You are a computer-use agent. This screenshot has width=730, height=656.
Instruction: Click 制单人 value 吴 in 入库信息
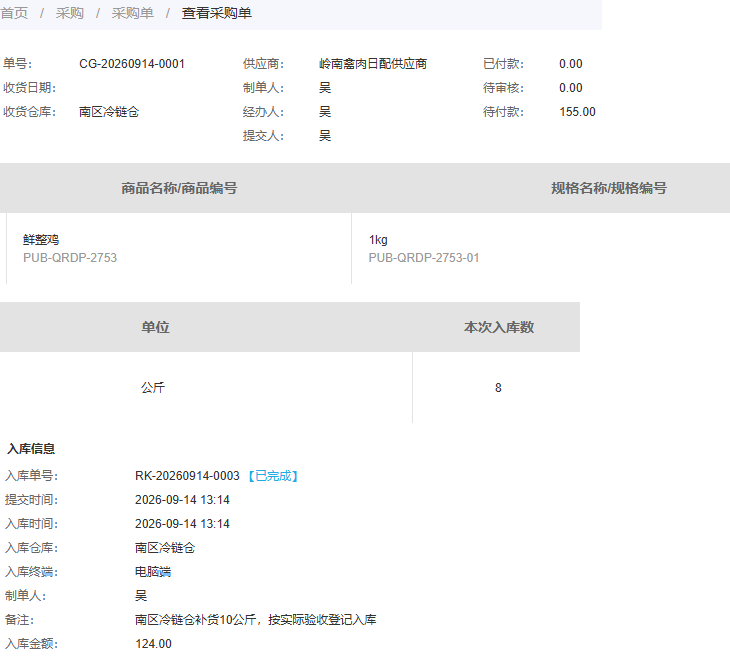[141, 596]
